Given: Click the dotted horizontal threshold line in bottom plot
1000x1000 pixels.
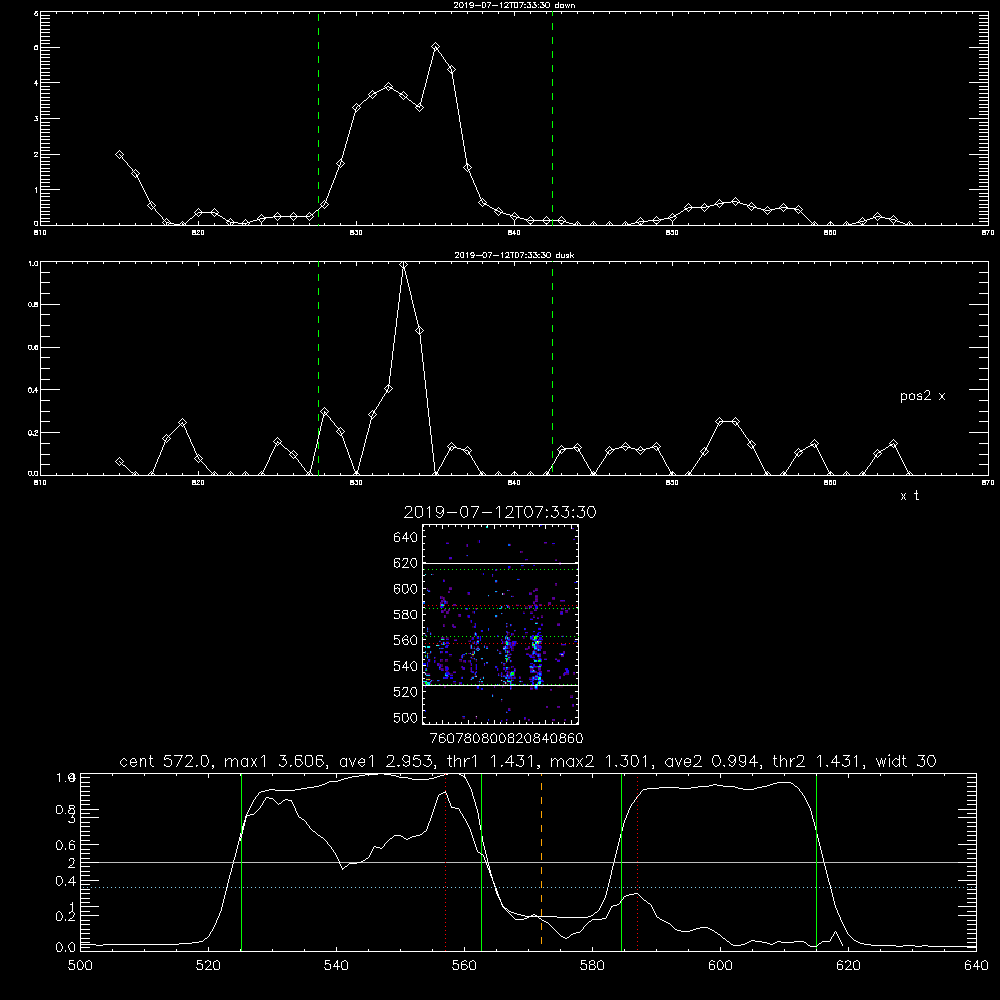Looking at the screenshot, I should (x=528, y=887).
